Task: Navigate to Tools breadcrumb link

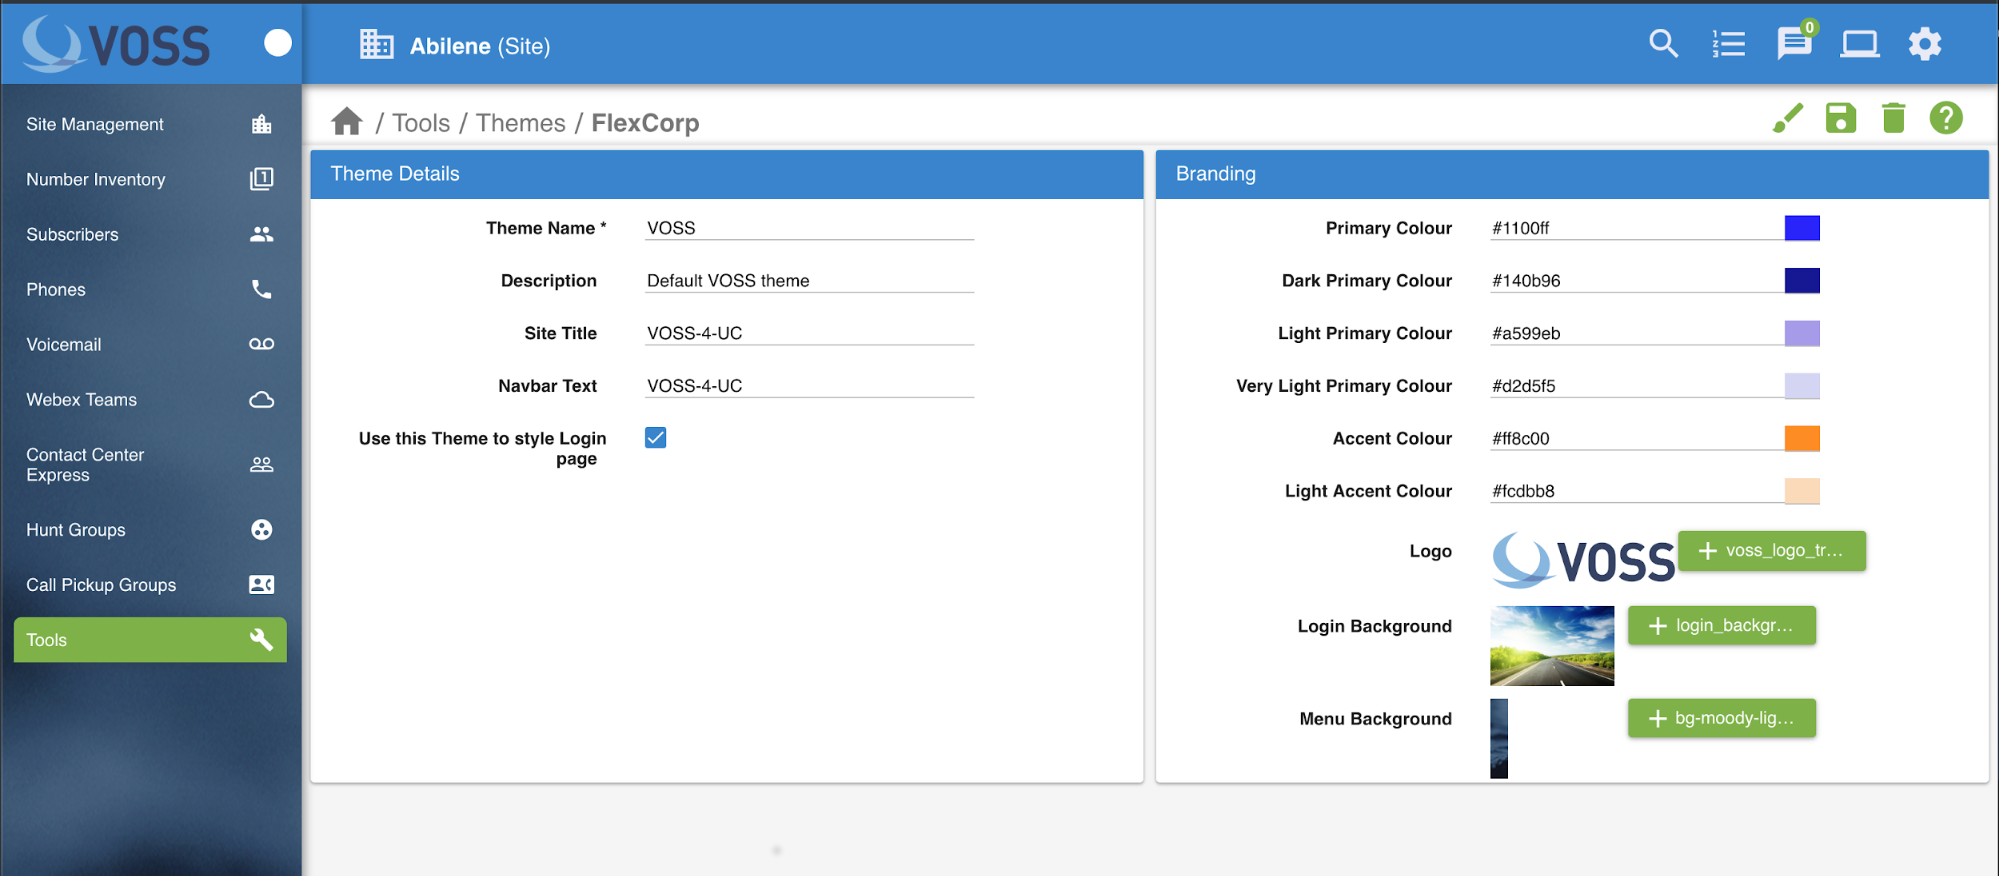Action: 421,122
